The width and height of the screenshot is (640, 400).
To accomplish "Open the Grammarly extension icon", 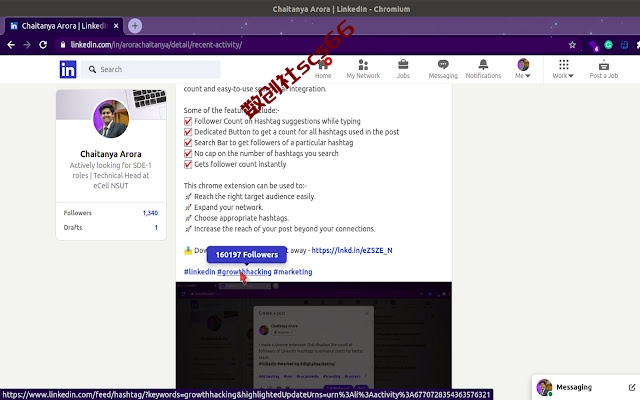I will click(608, 45).
